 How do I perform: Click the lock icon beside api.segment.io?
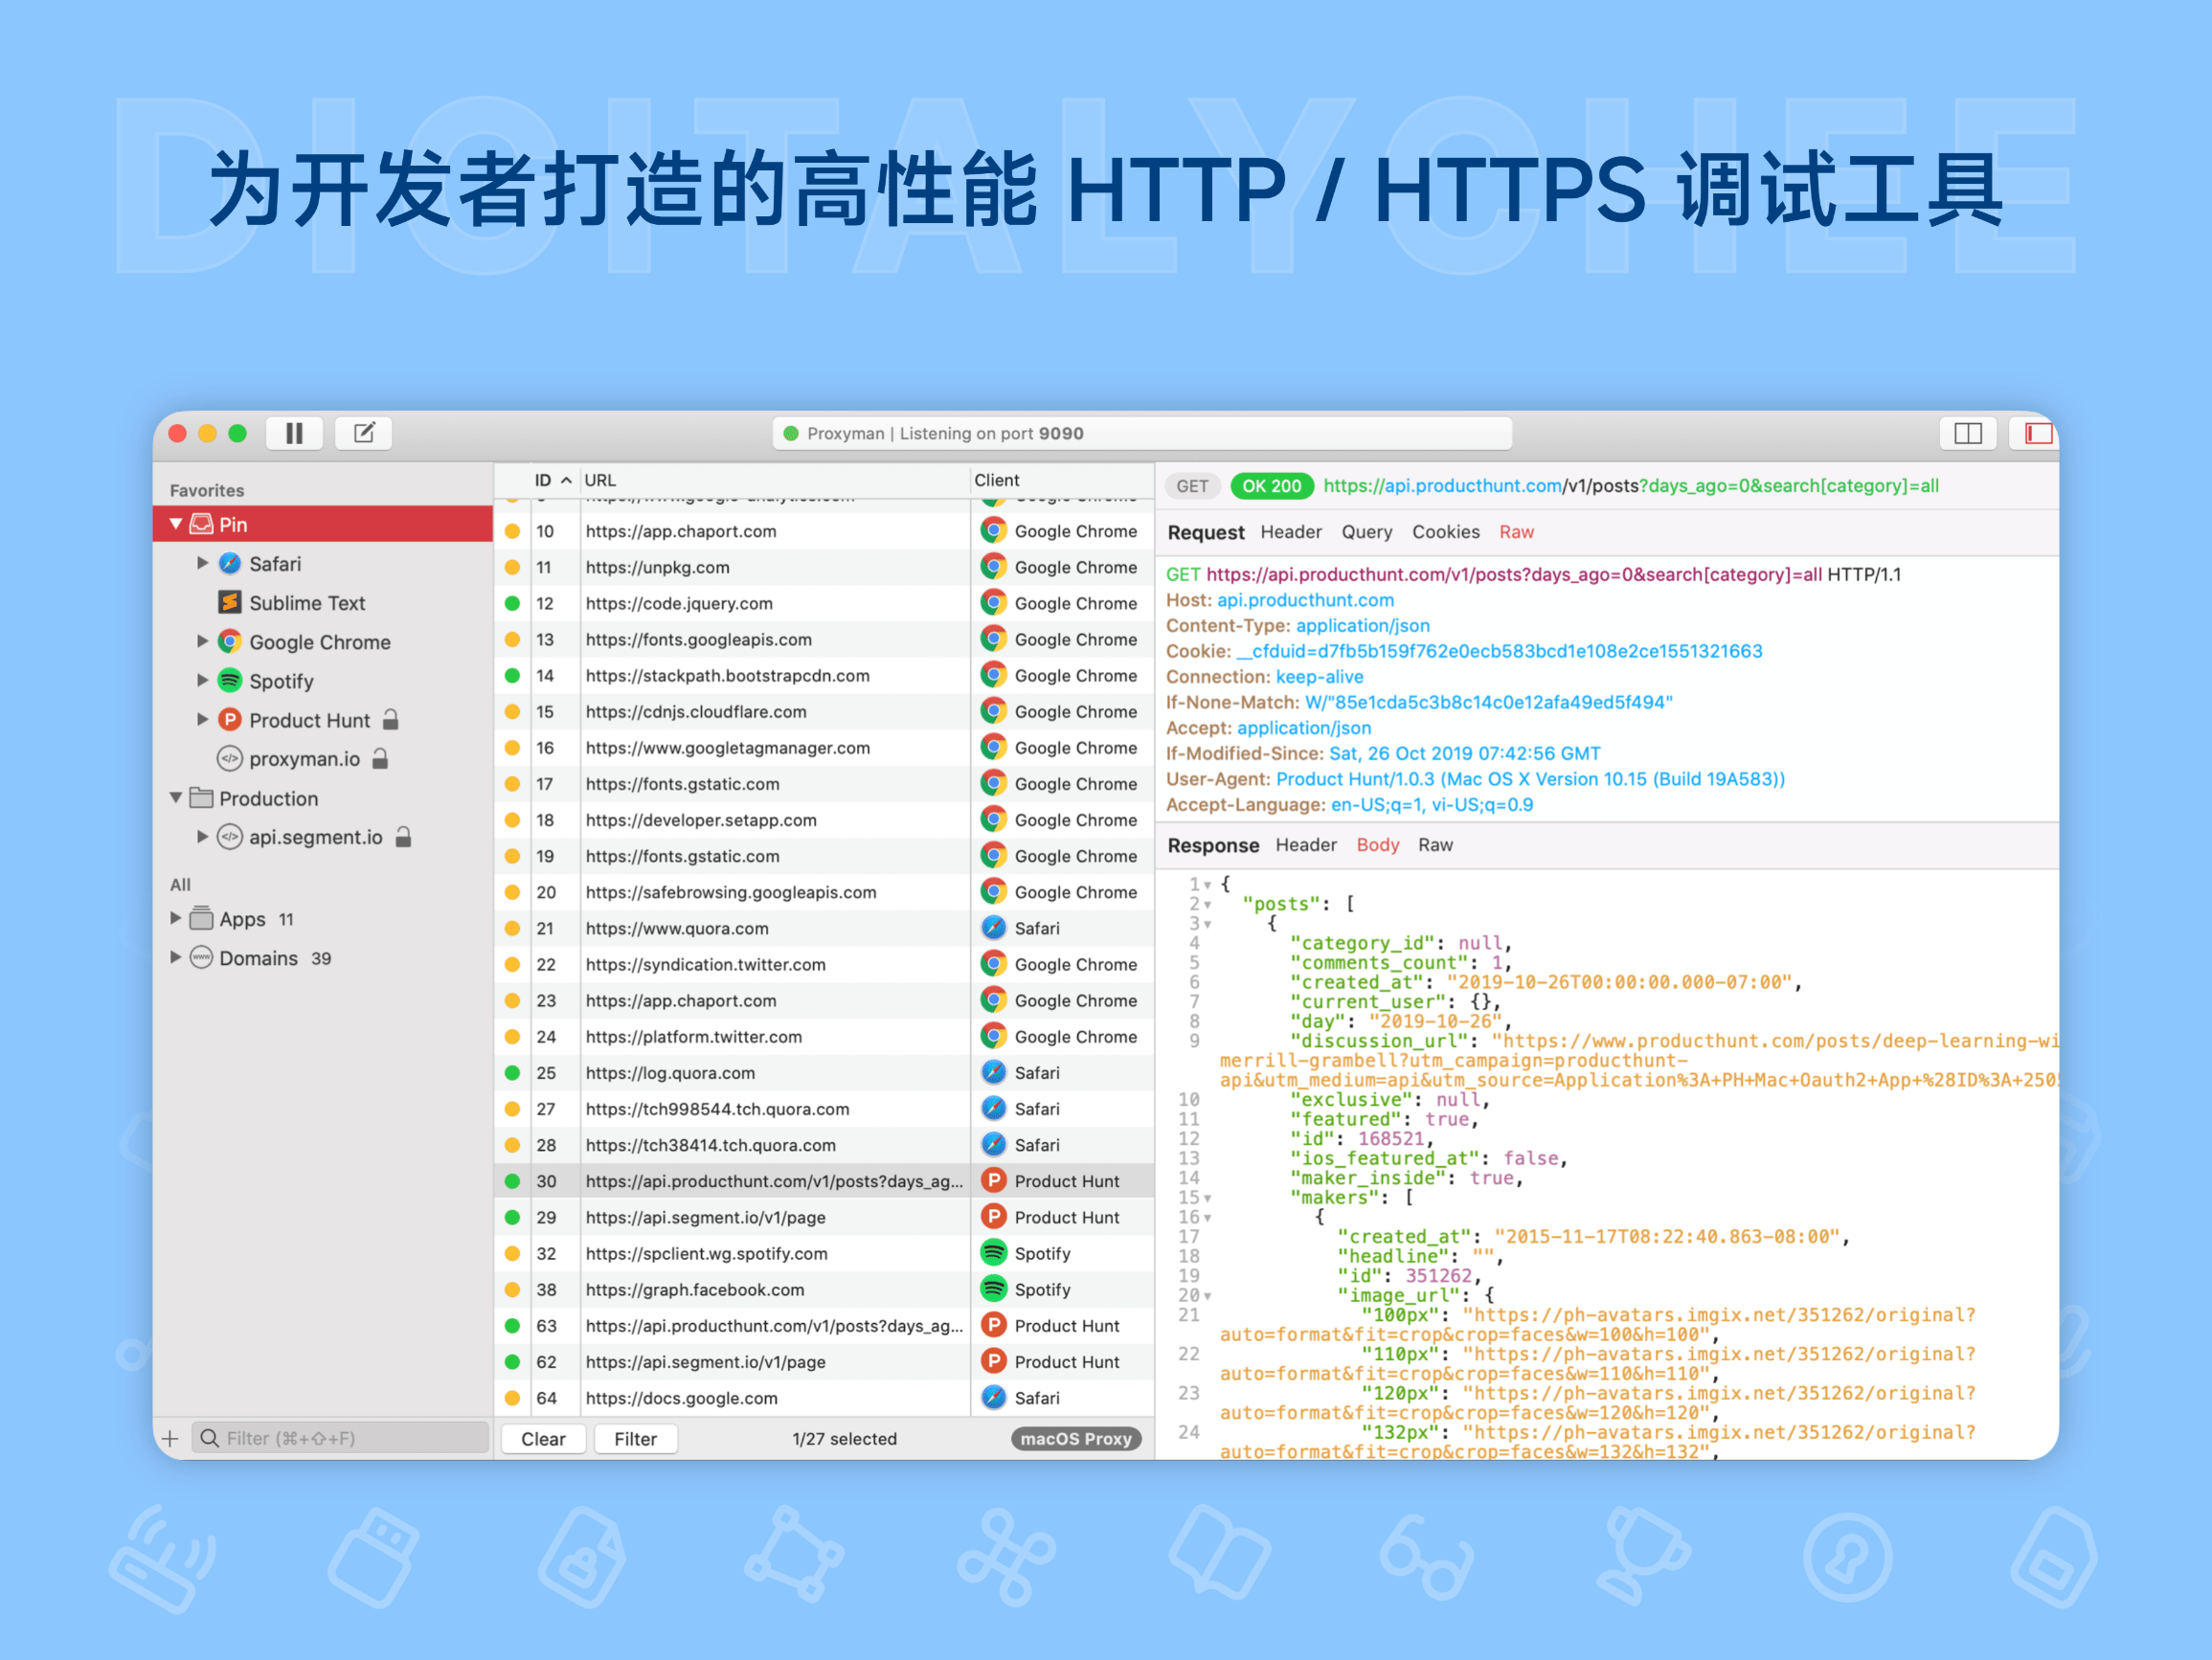(x=403, y=837)
